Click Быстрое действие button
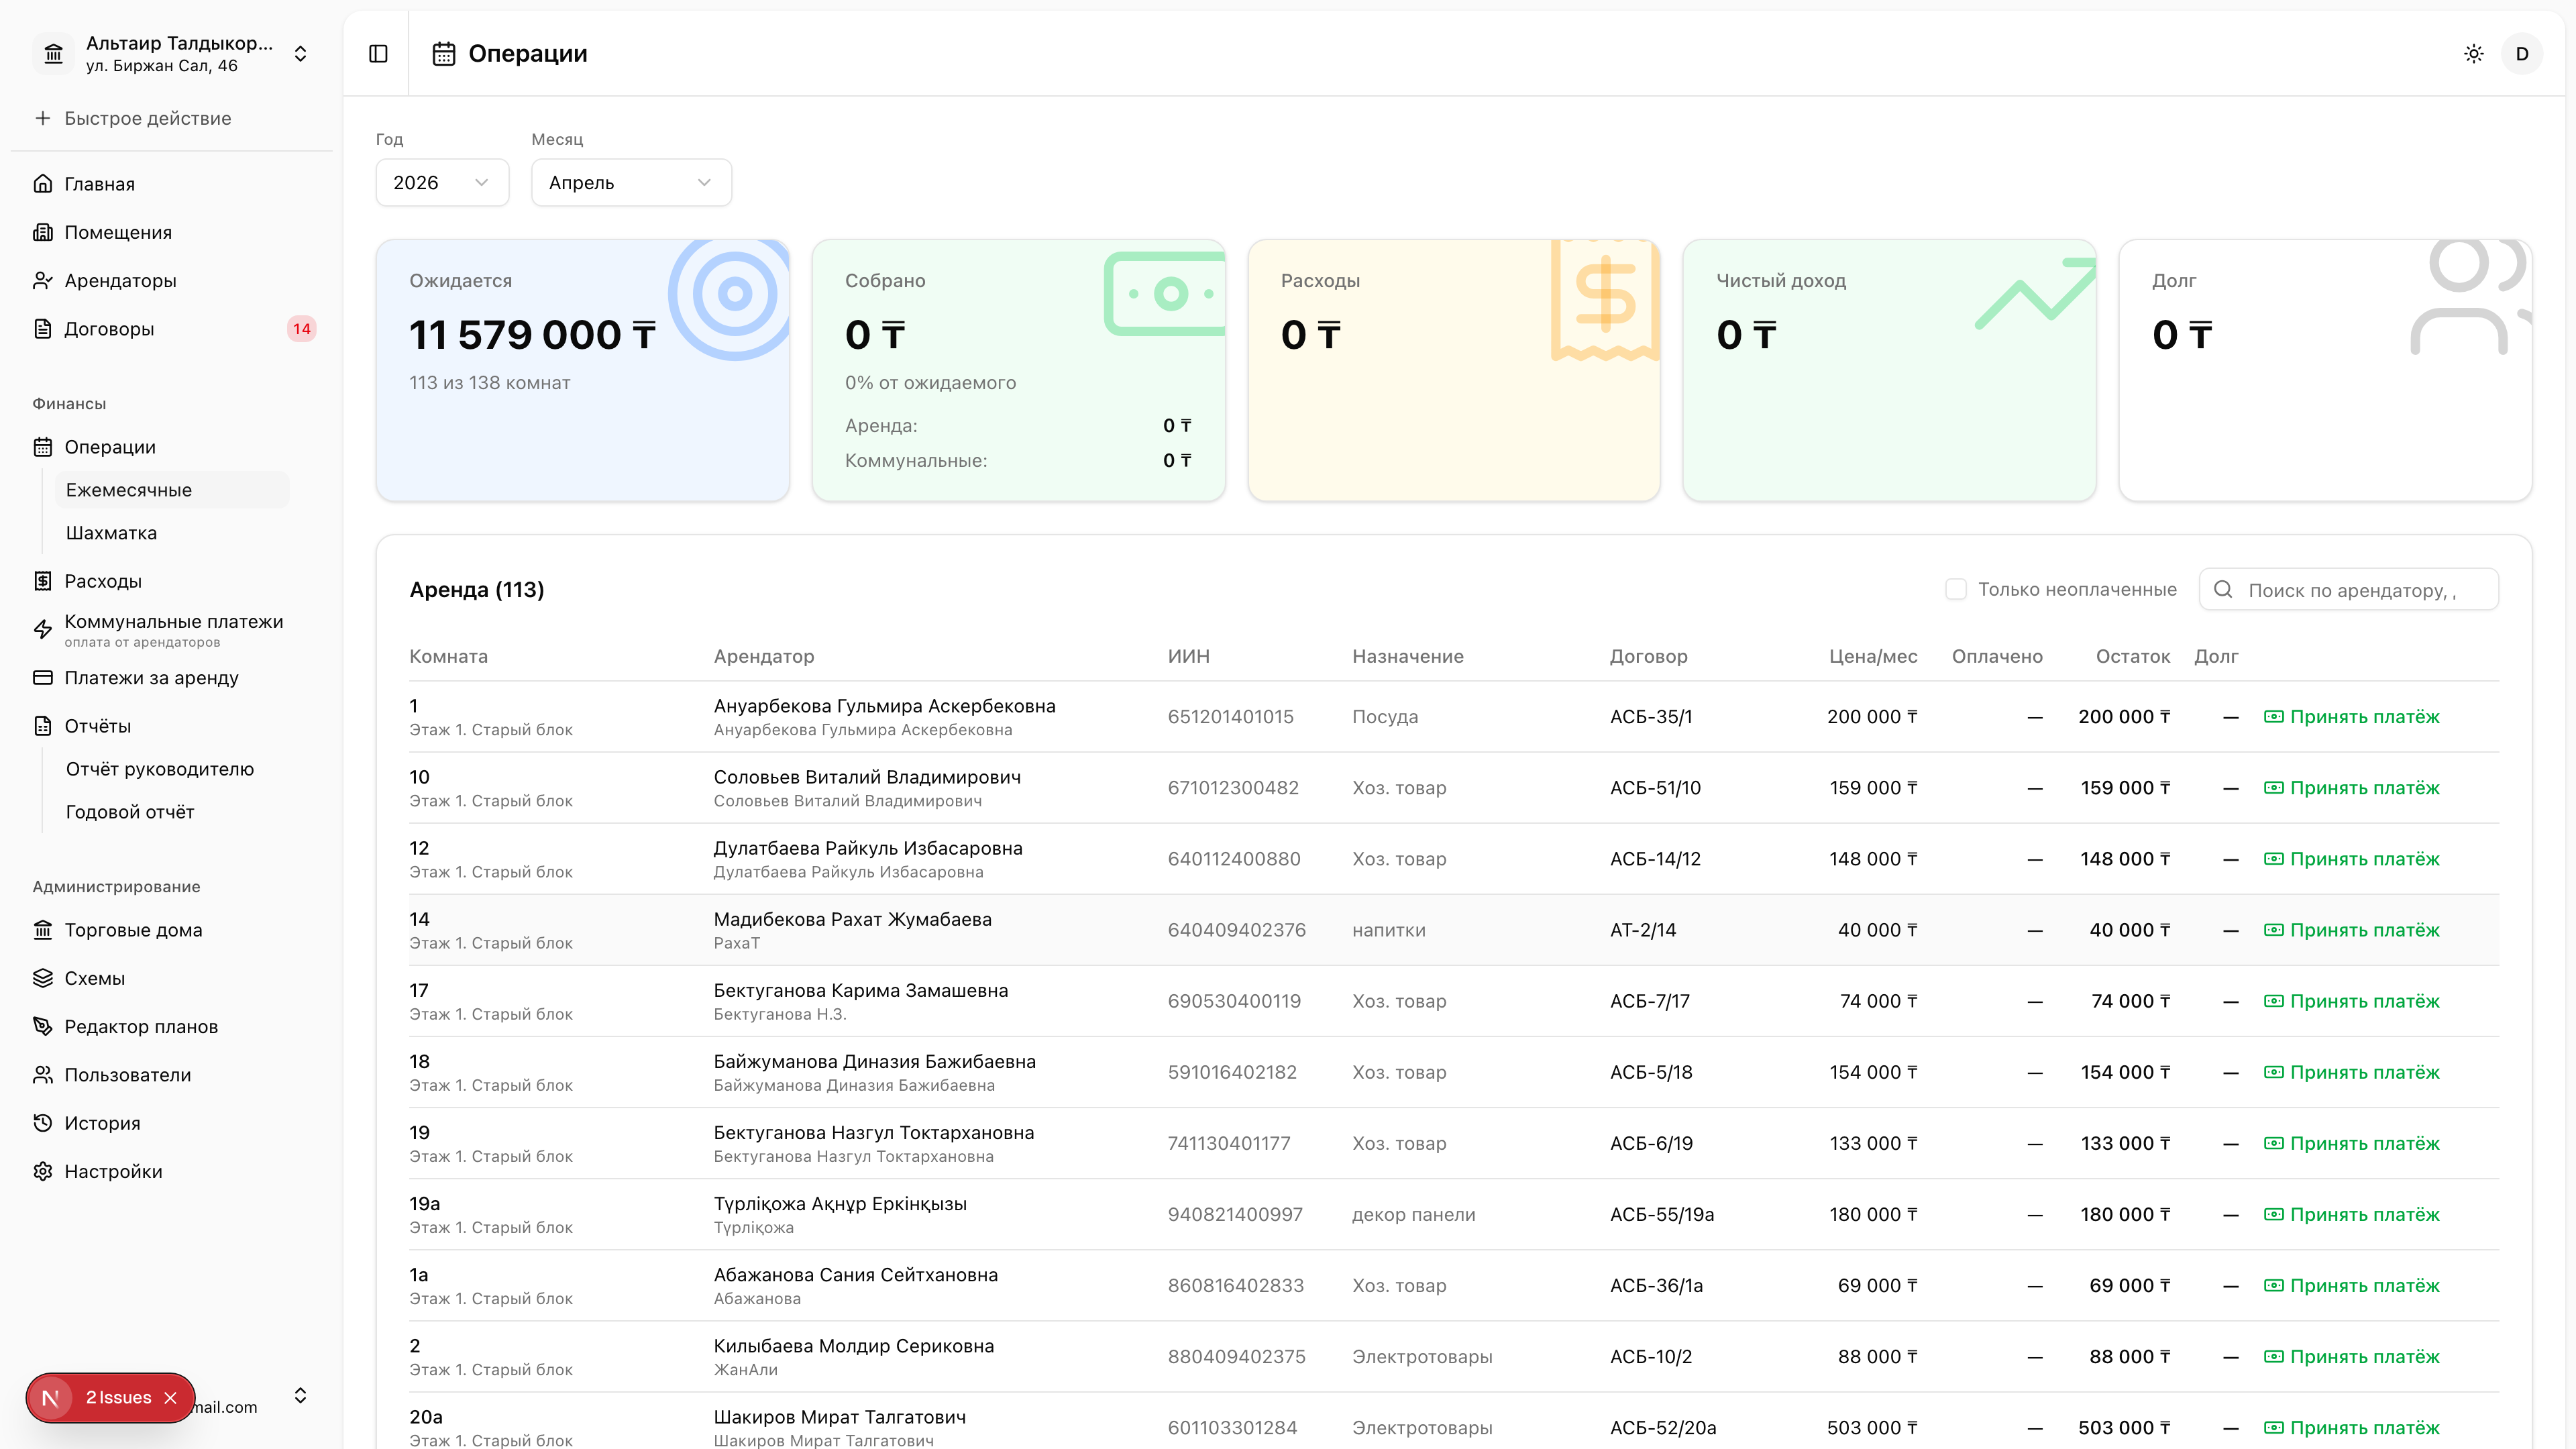Viewport: 2576px width, 1449px height. click(x=171, y=118)
